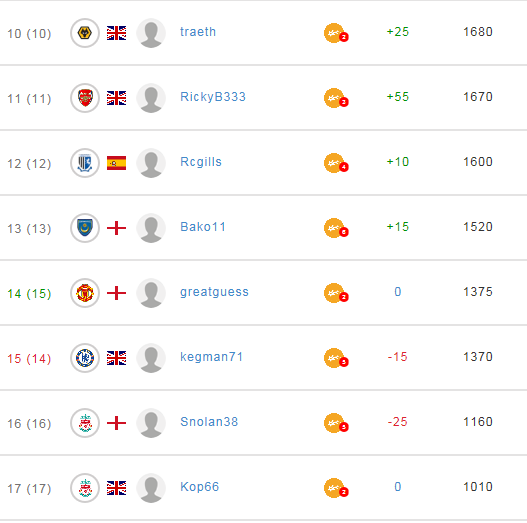Click the England flag in Bako11 row
Image resolution: width=527 pixels, height=523 pixels.
[x=116, y=228]
